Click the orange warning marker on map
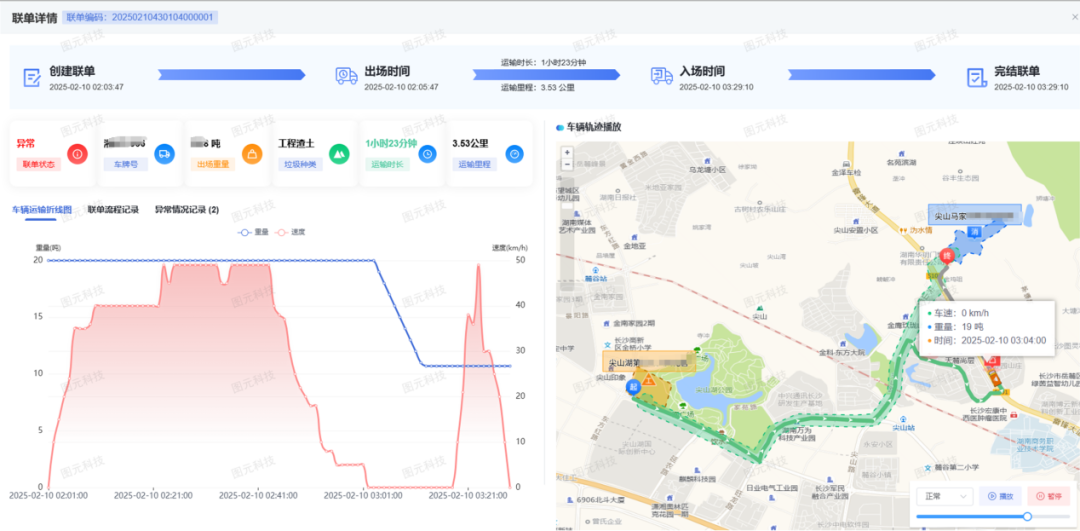The image size is (1080, 531). pos(649,380)
